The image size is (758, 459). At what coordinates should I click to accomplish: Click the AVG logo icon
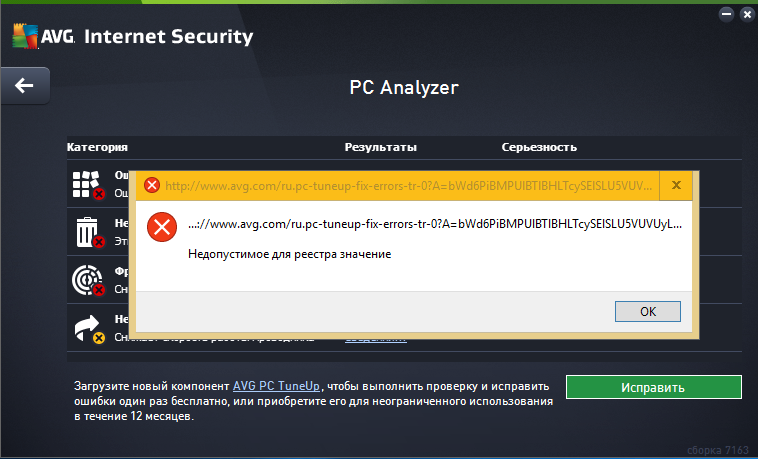click(25, 36)
